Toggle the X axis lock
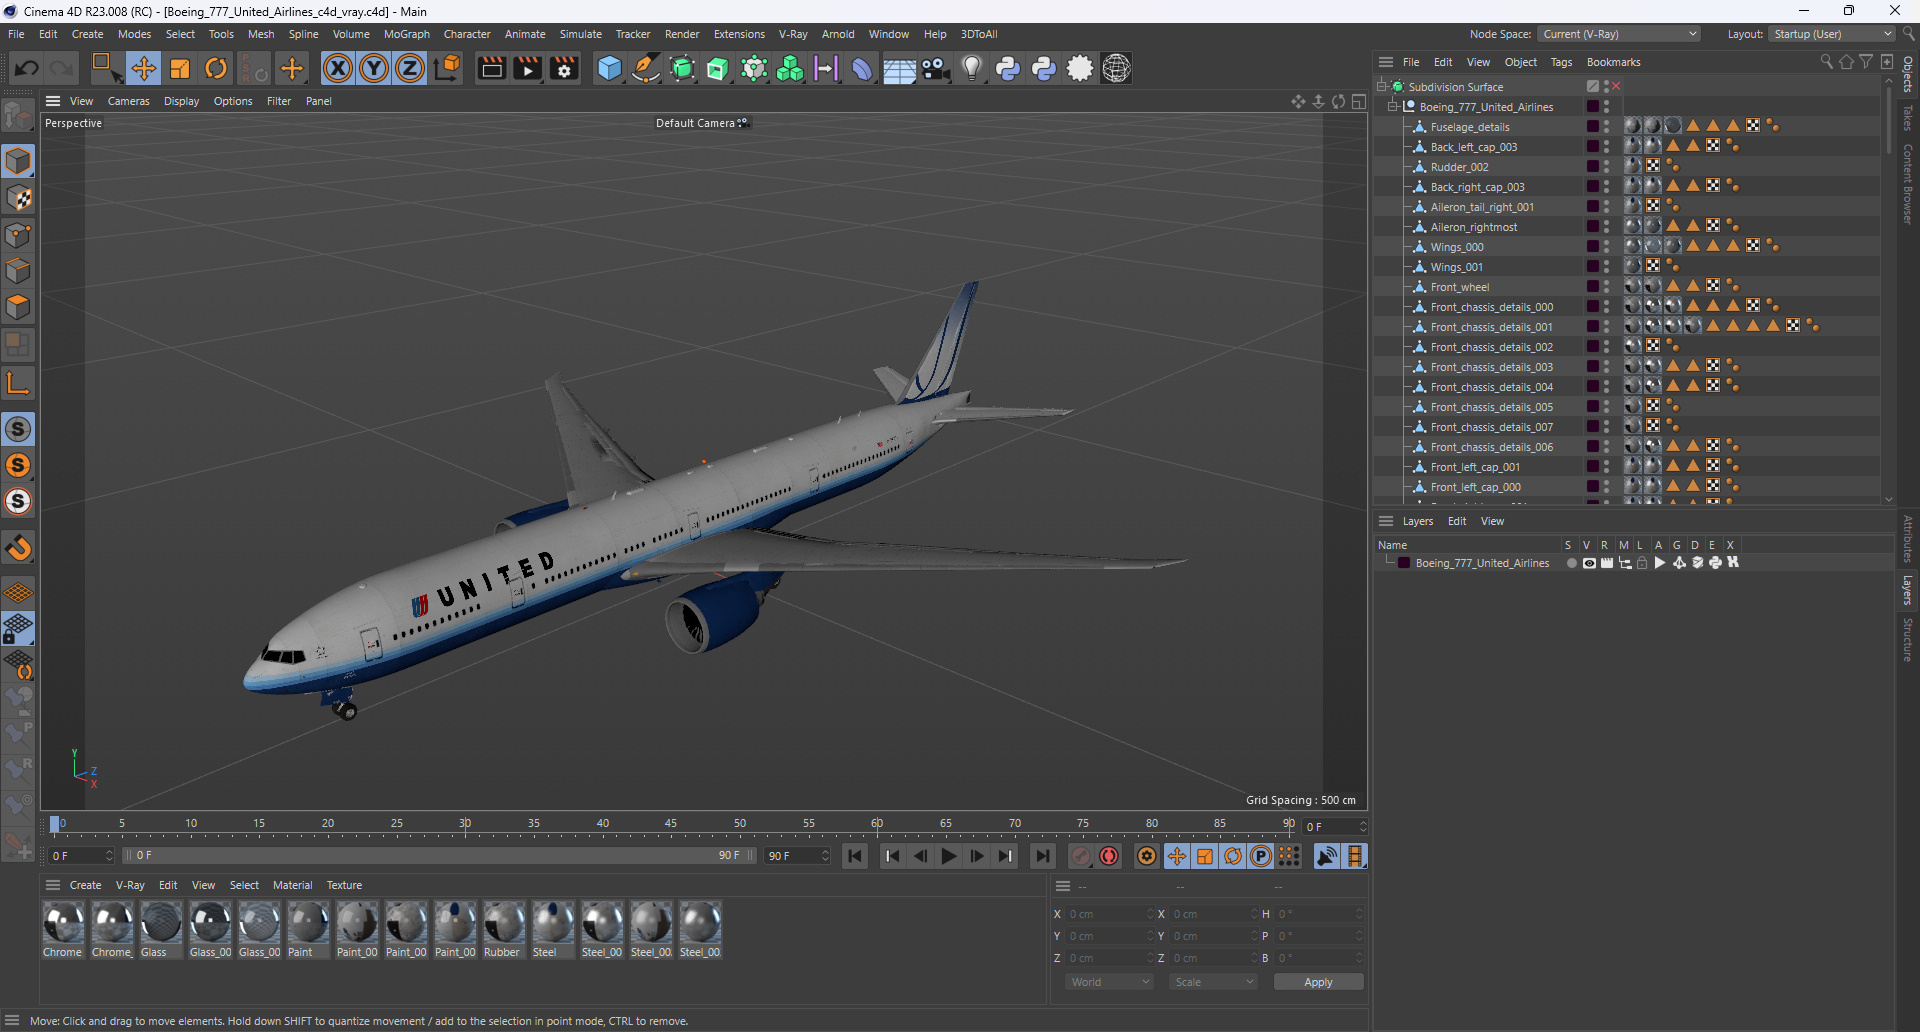The height and width of the screenshot is (1032, 1920). pyautogui.click(x=338, y=68)
